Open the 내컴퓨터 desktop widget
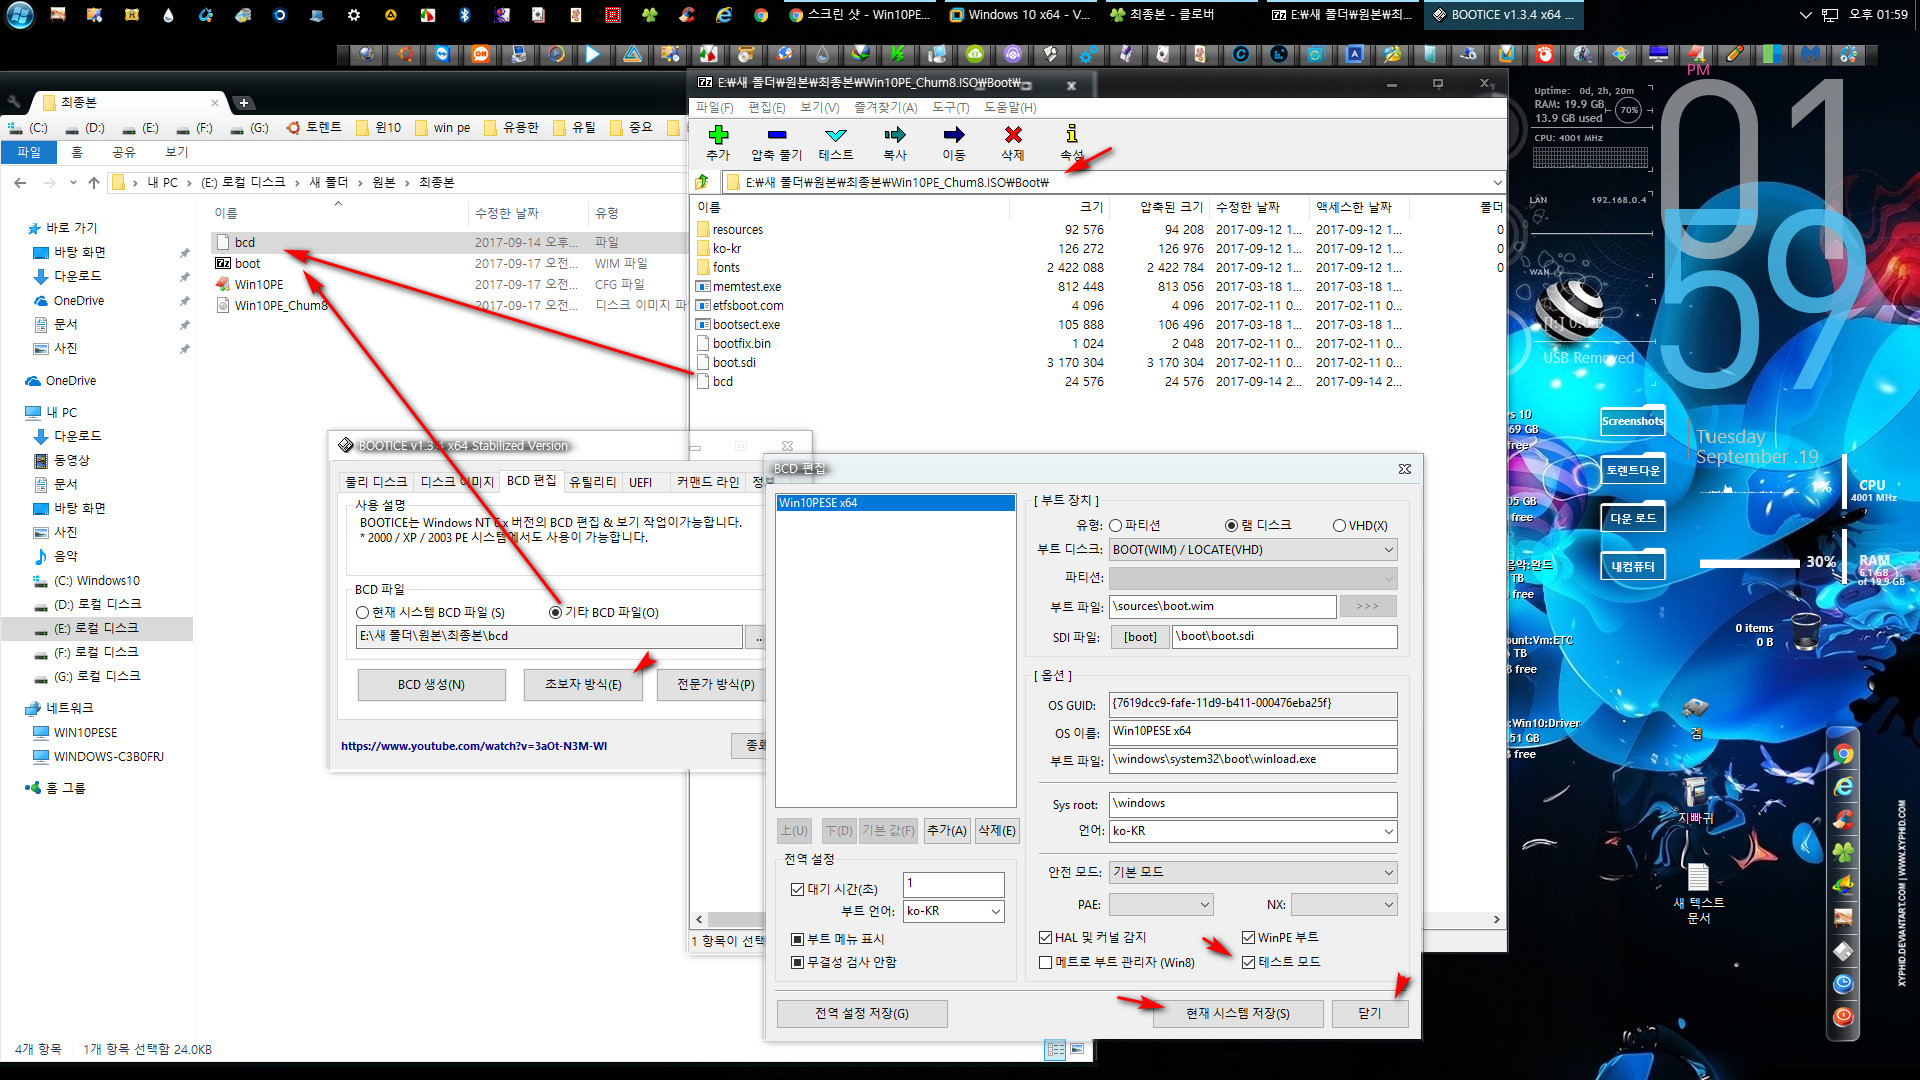Viewport: 1920px width, 1080px height. coord(1632,566)
